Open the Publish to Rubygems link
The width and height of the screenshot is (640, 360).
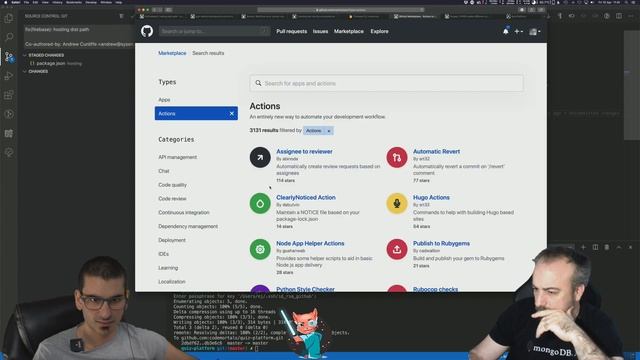click(441, 243)
